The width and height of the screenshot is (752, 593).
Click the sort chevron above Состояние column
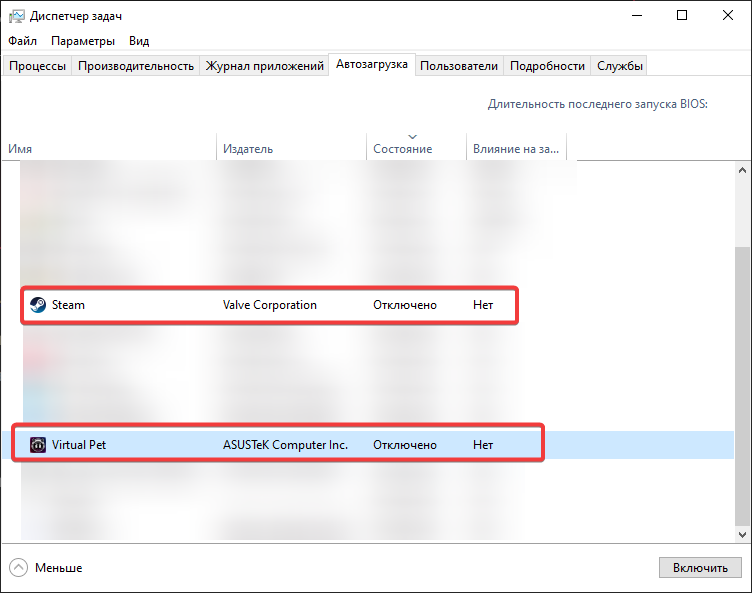coord(413,136)
